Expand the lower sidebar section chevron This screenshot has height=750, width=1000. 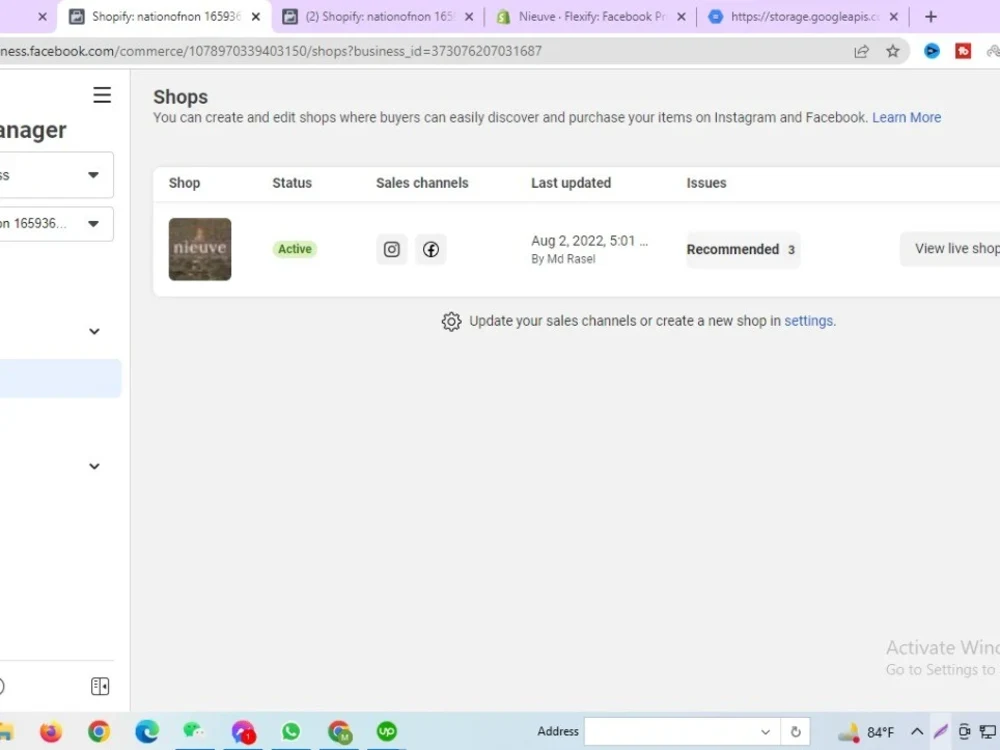(94, 466)
